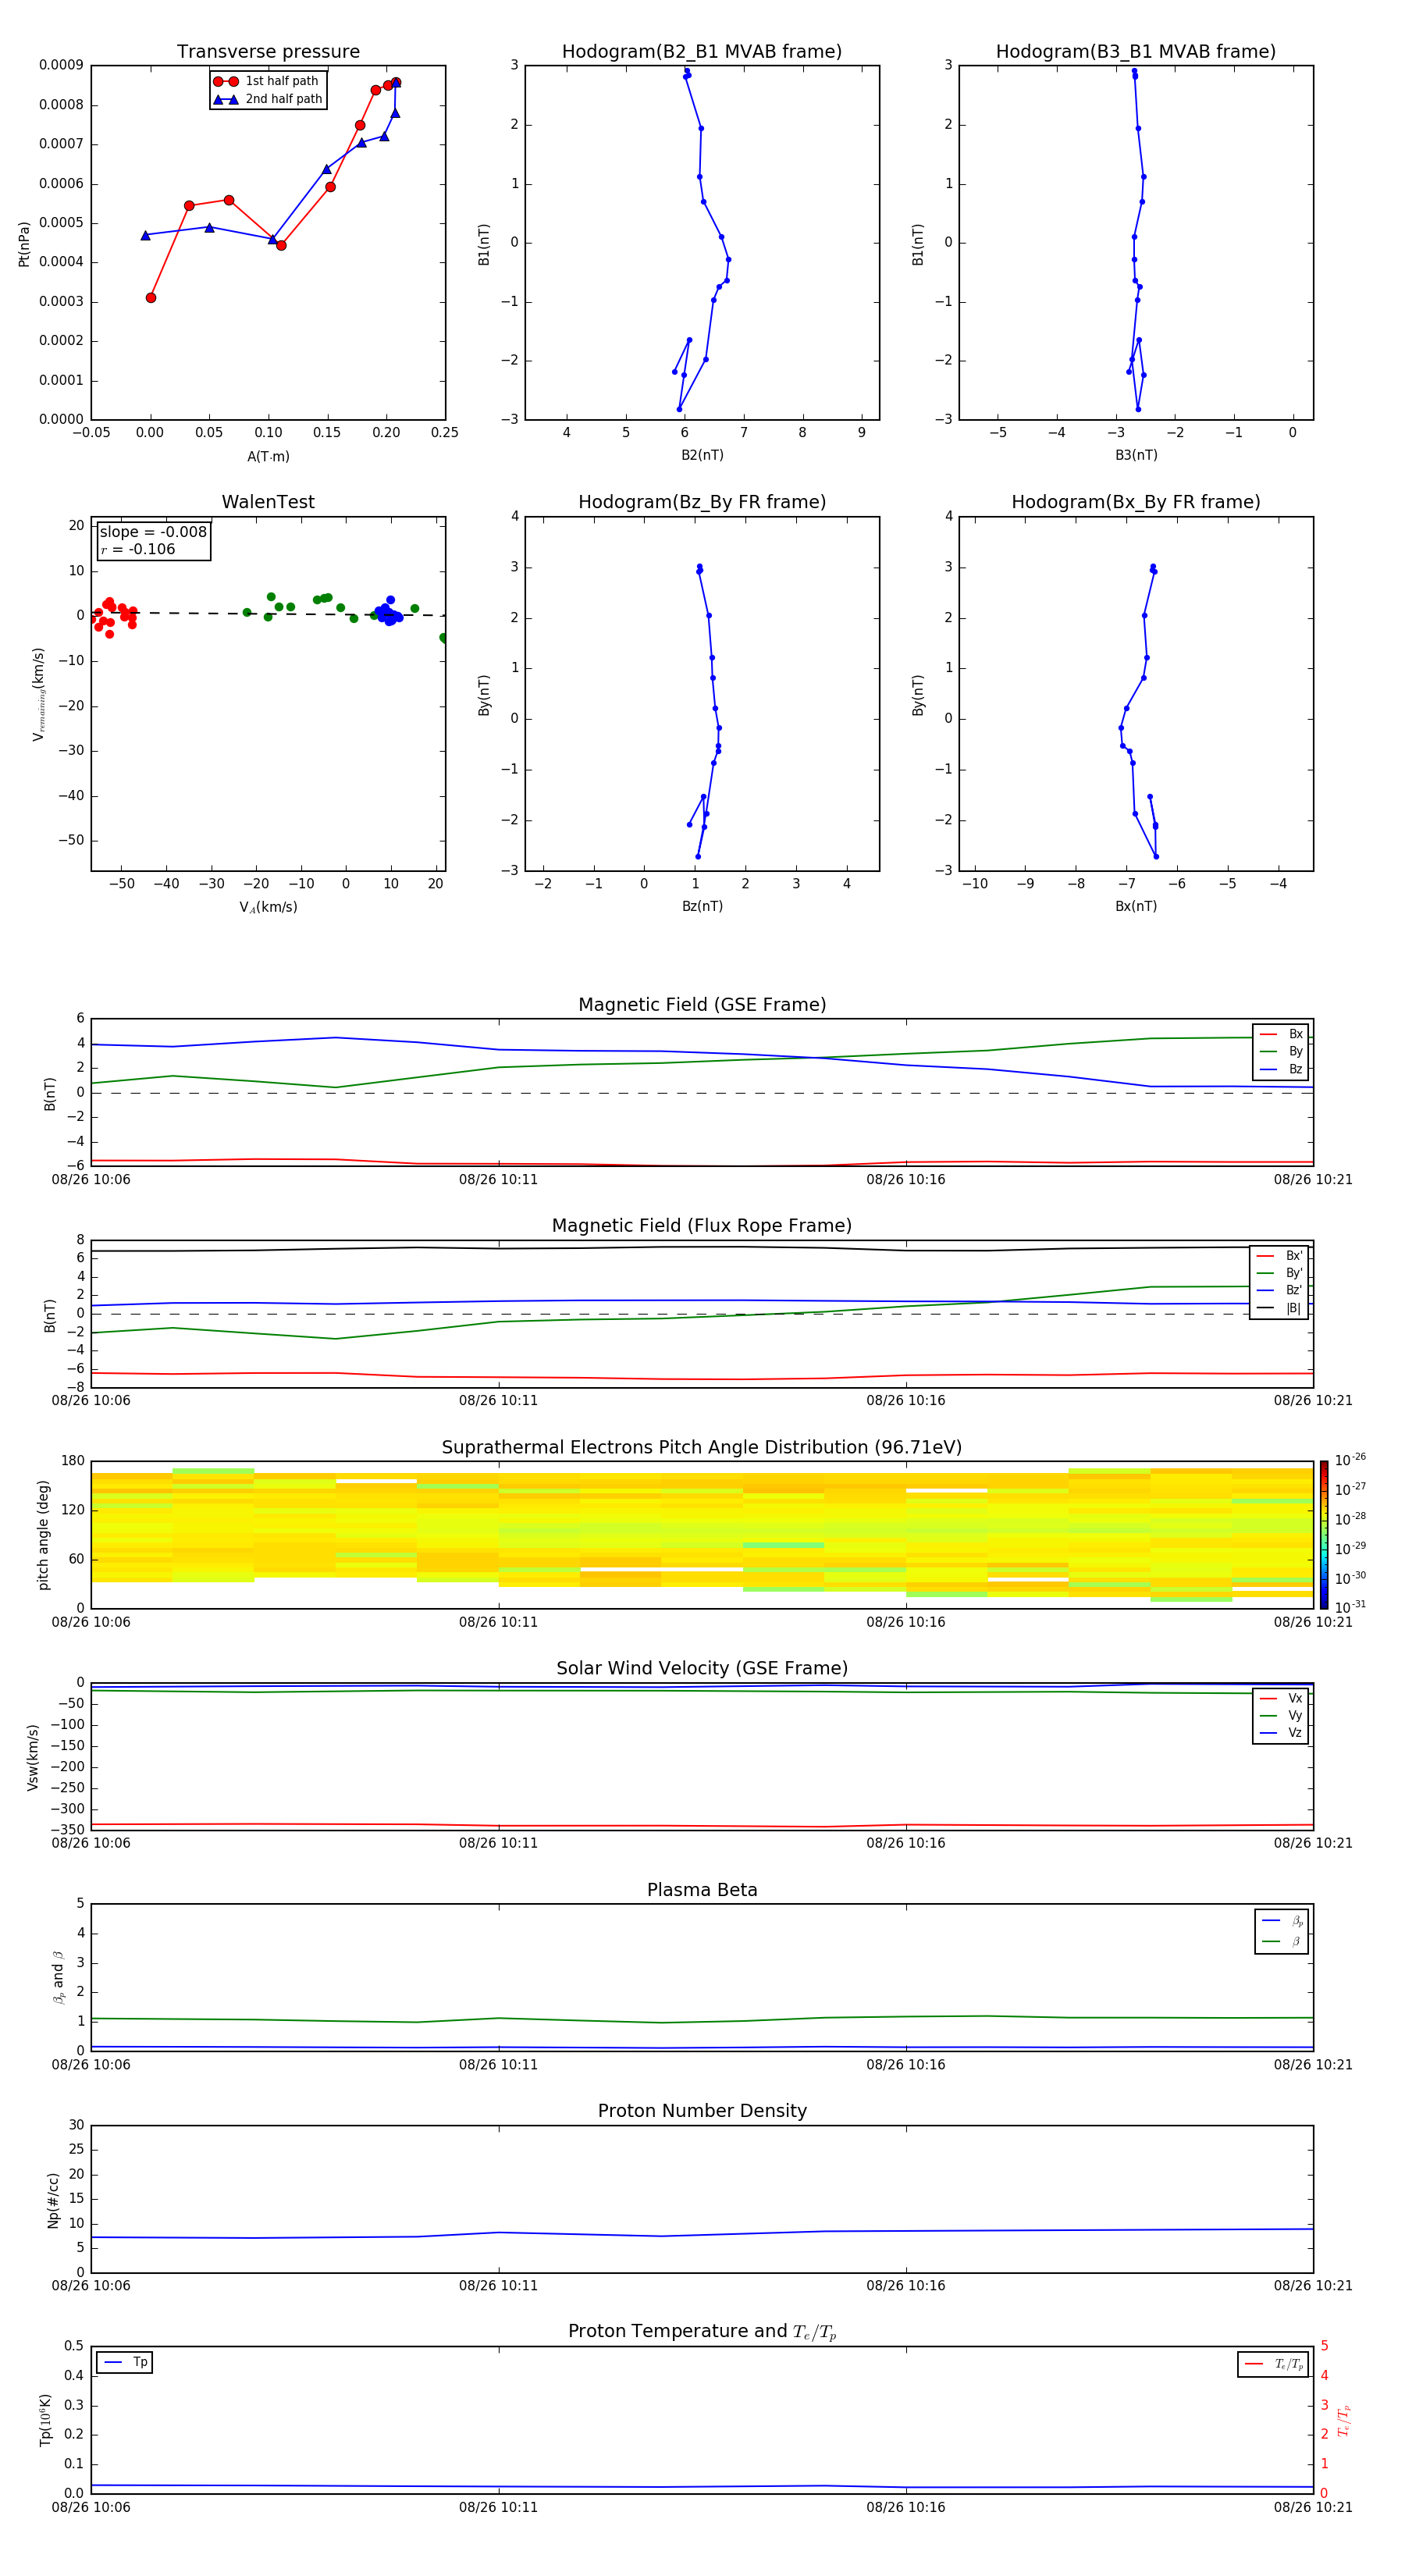This screenshot has height=2576, width=1405.
Task: Select the Suprathermal Electrons Pitch Angle Distribution title
Action: click(702, 1448)
